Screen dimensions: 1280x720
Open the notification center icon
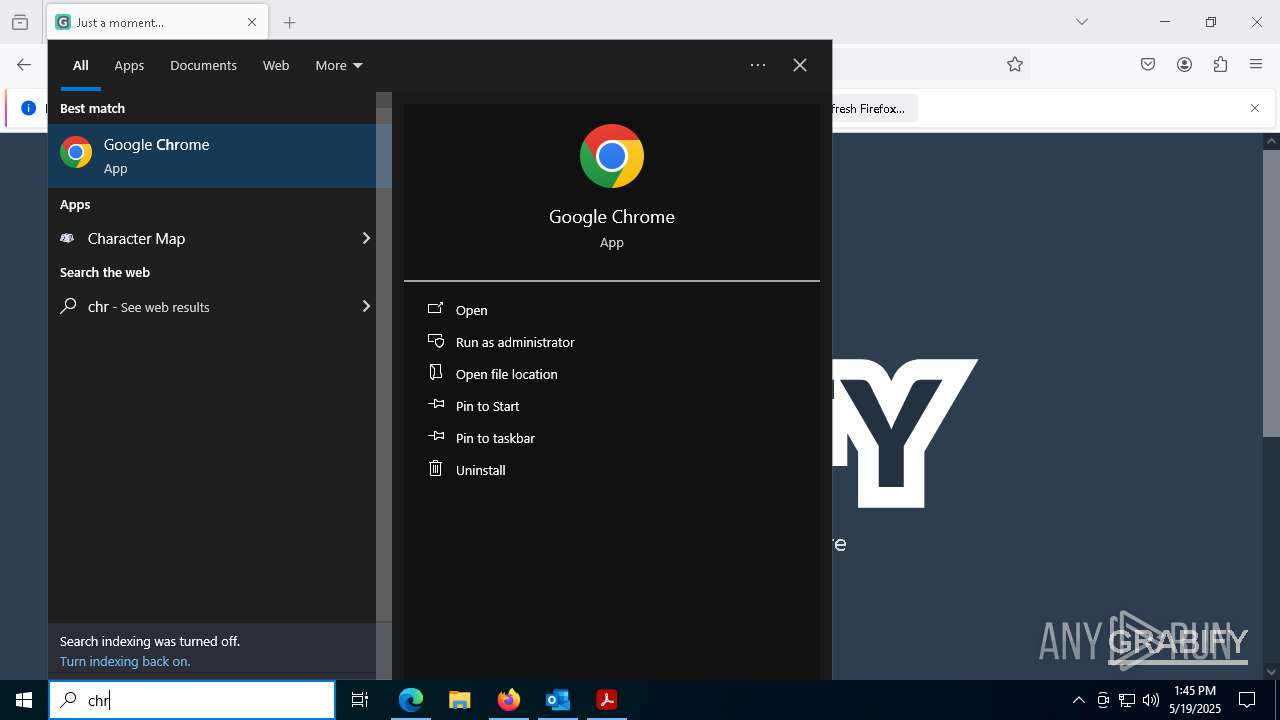tap(1247, 700)
